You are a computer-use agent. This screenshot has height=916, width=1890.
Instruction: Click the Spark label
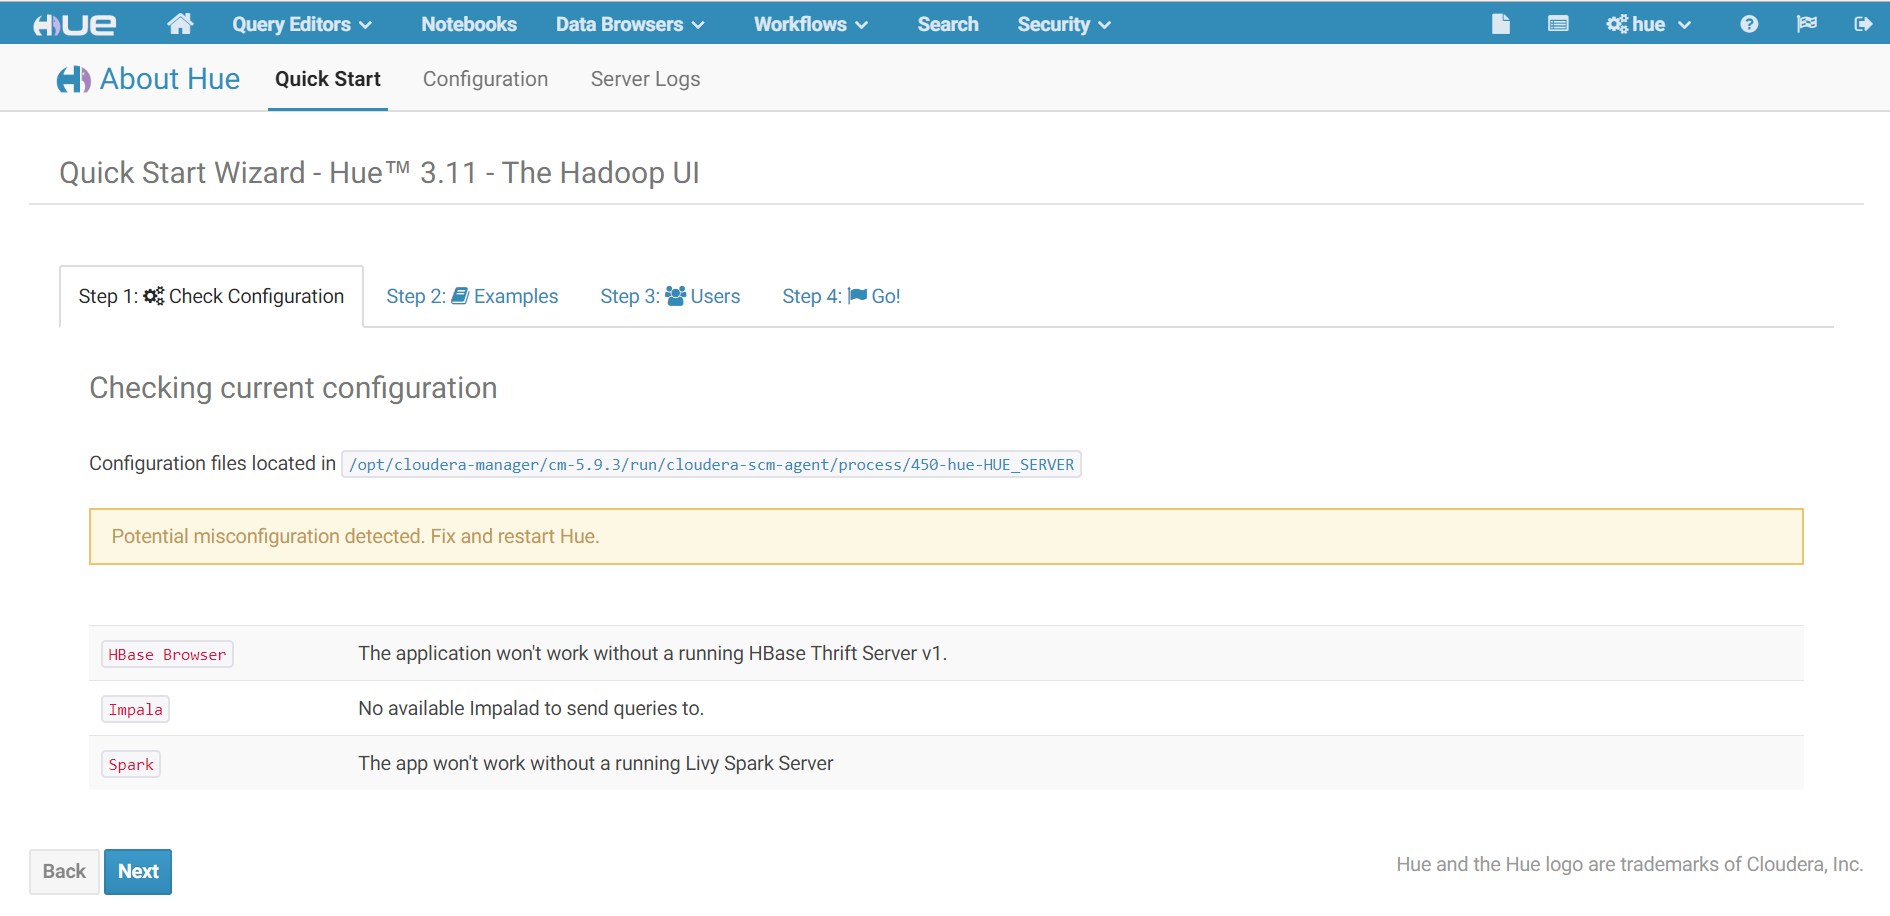point(131,764)
